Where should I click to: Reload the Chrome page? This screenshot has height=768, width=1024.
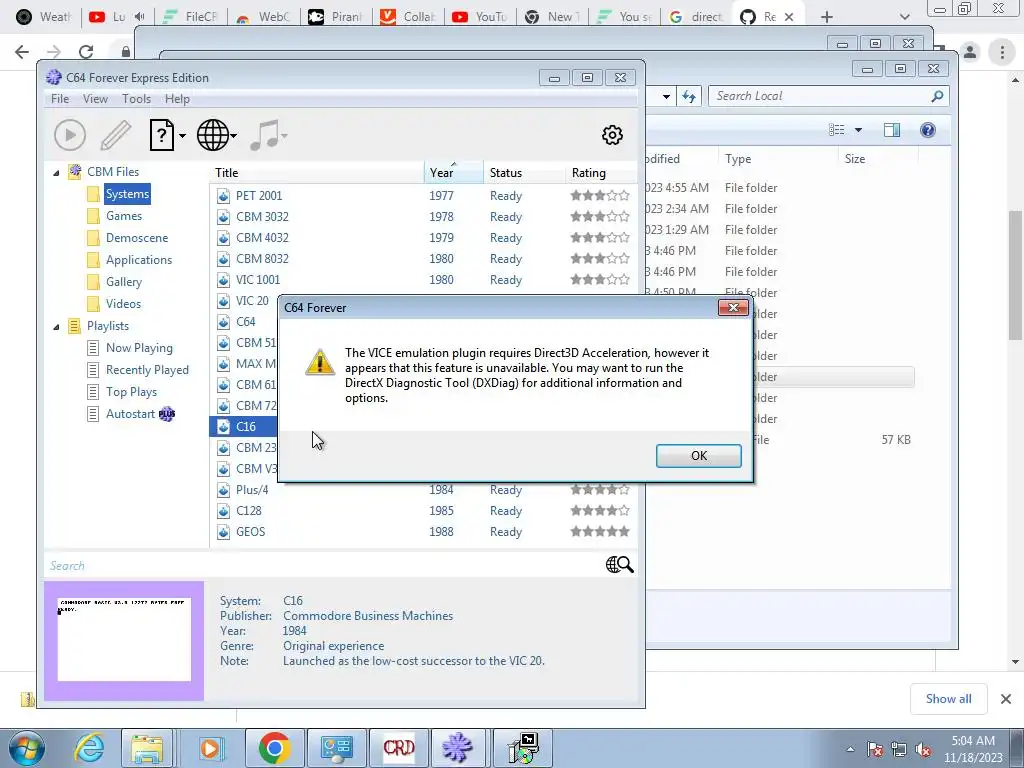tap(86, 52)
